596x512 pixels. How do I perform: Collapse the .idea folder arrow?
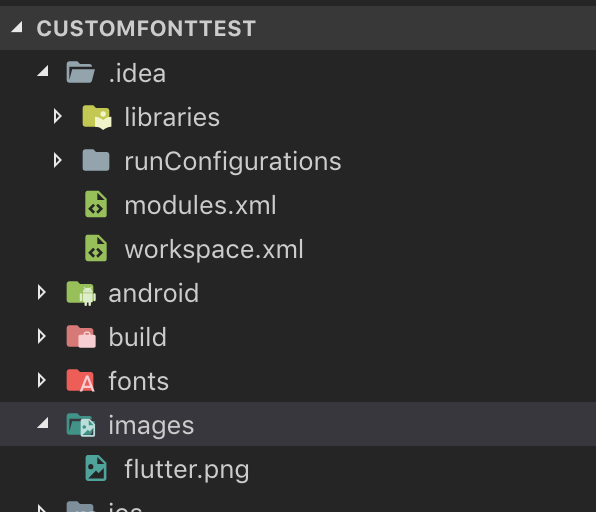click(x=43, y=71)
